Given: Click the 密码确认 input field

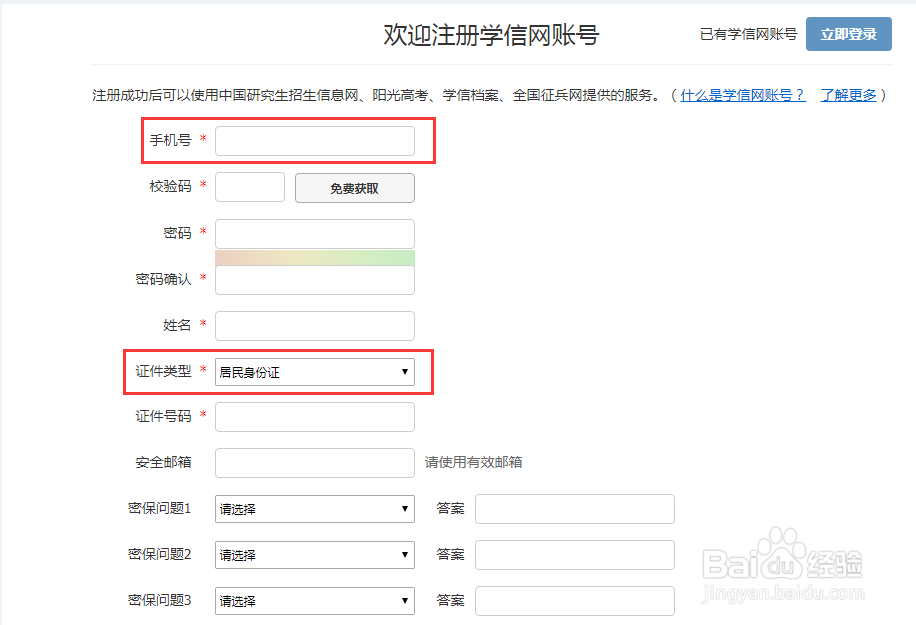Looking at the screenshot, I should (x=315, y=280).
